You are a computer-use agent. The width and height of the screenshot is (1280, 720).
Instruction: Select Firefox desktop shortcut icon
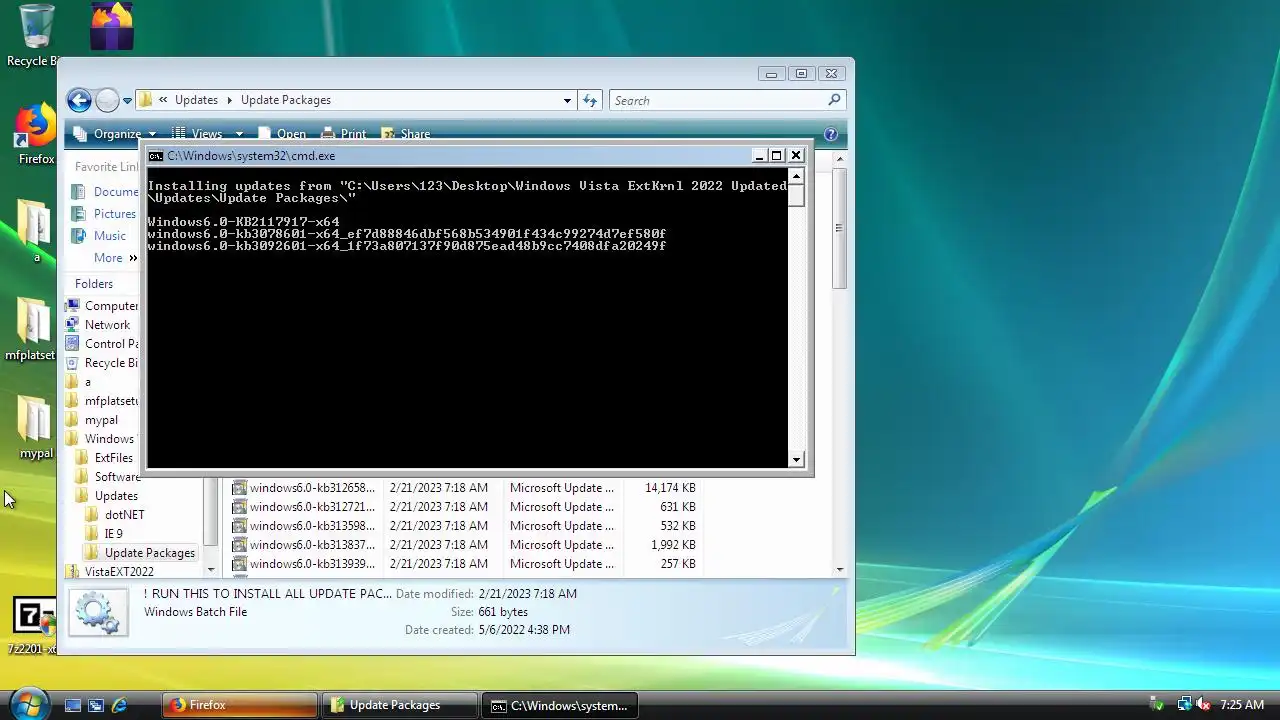coord(35,135)
